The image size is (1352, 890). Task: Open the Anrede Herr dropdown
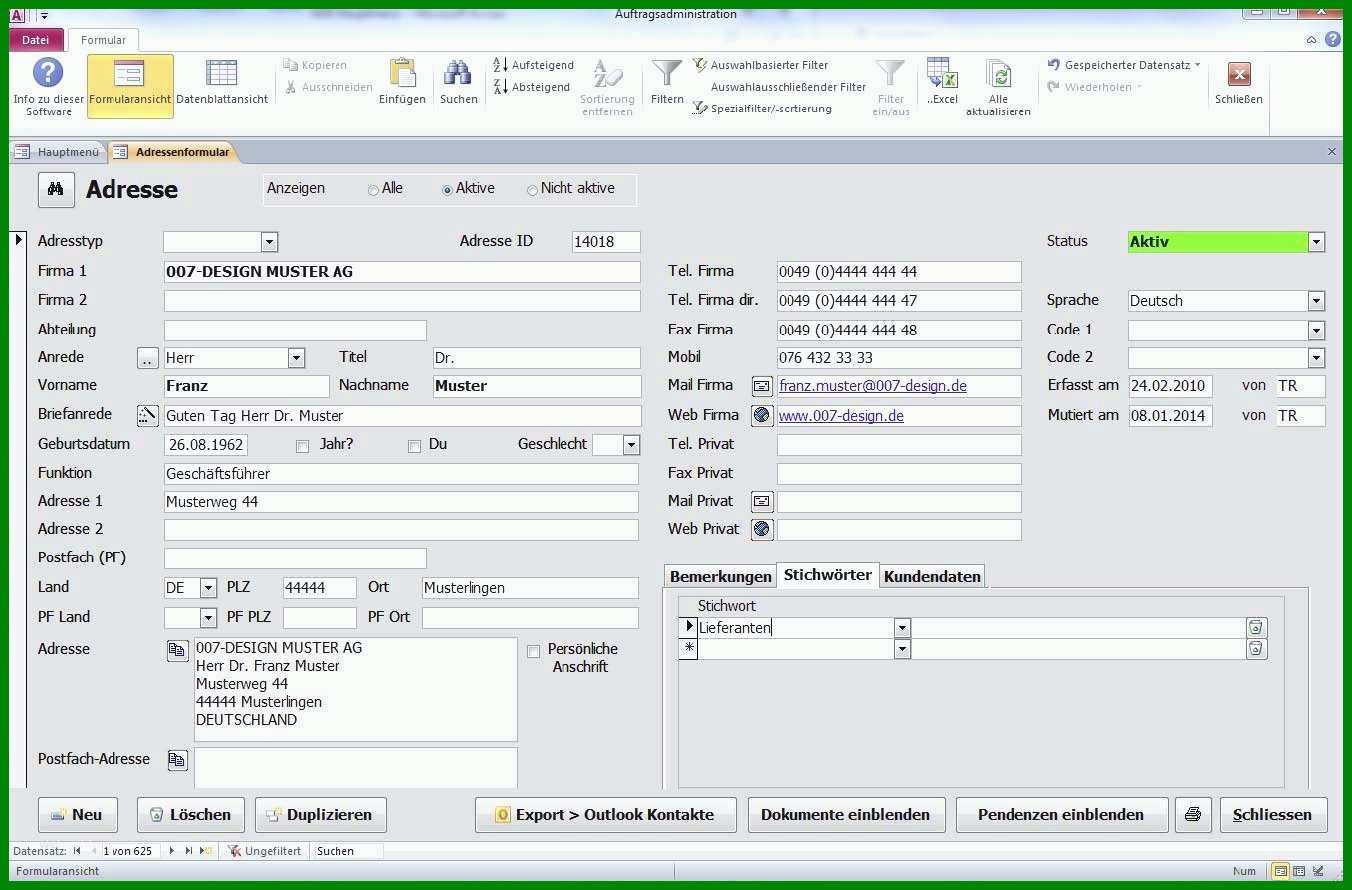(296, 358)
